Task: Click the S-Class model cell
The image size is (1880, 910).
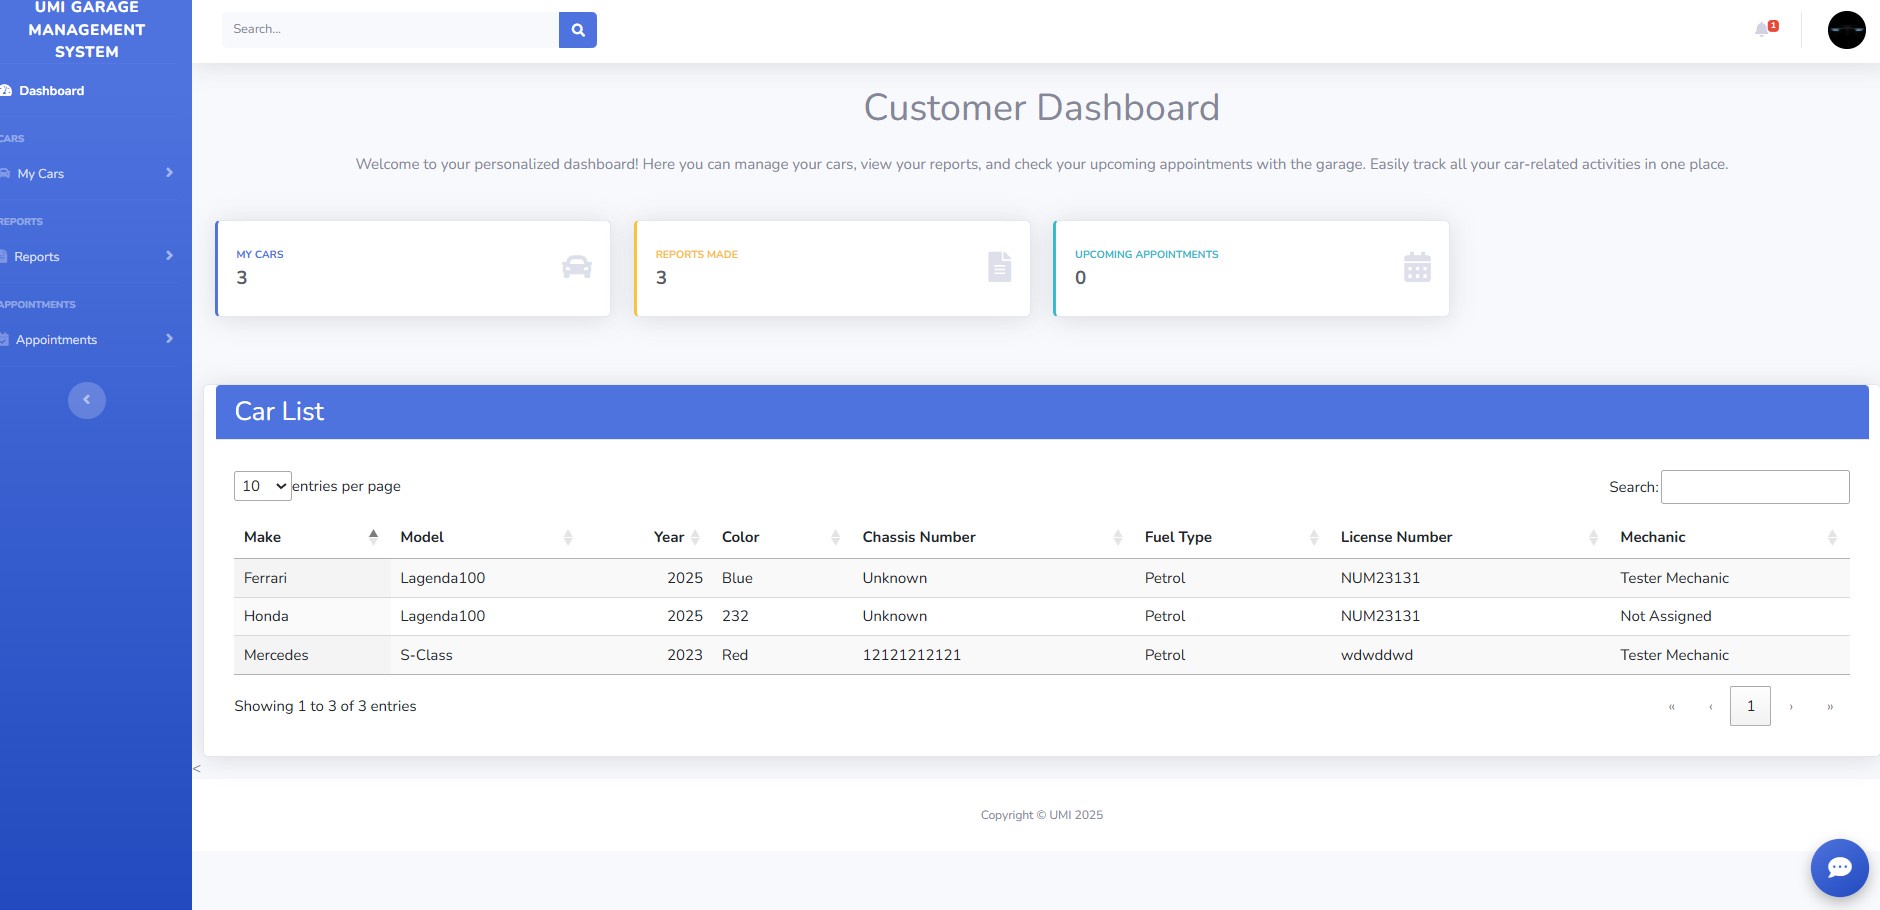Action: [x=487, y=655]
